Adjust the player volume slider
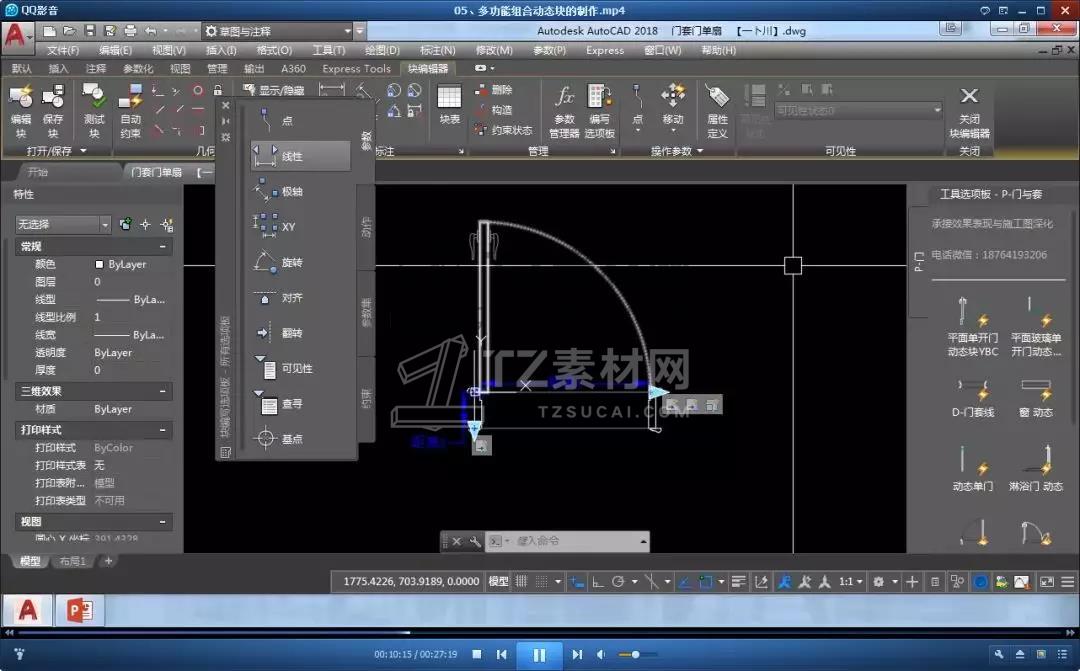 point(634,655)
